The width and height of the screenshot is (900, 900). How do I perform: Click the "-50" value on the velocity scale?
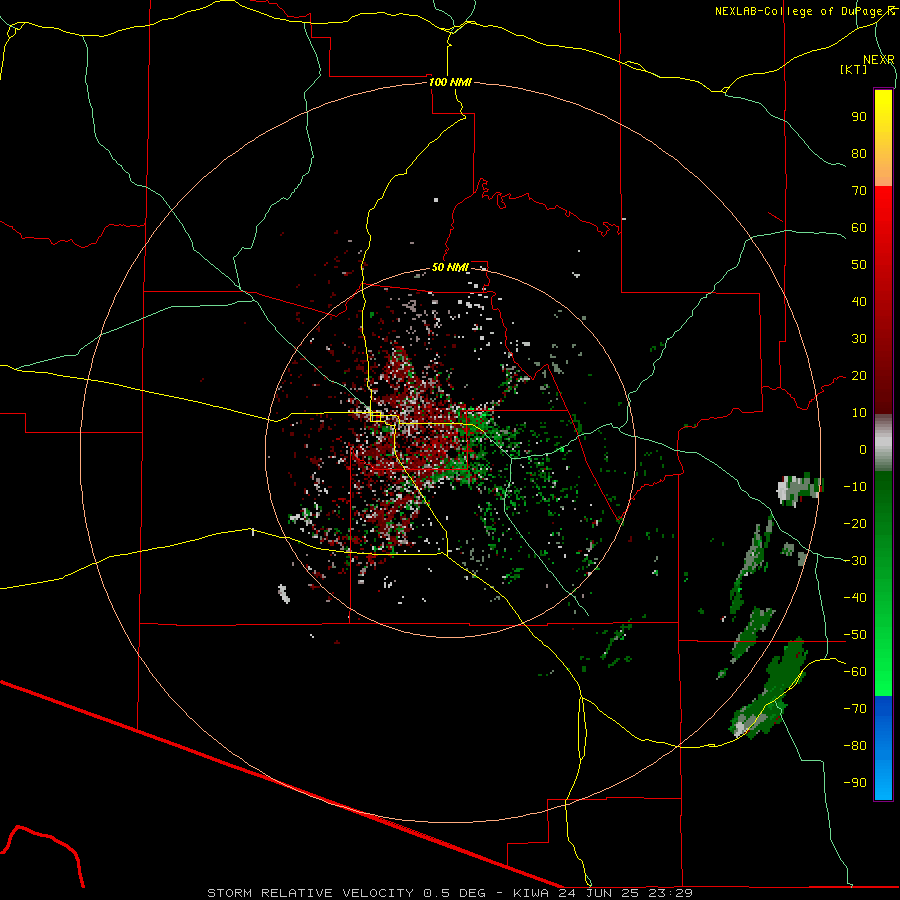855,635
